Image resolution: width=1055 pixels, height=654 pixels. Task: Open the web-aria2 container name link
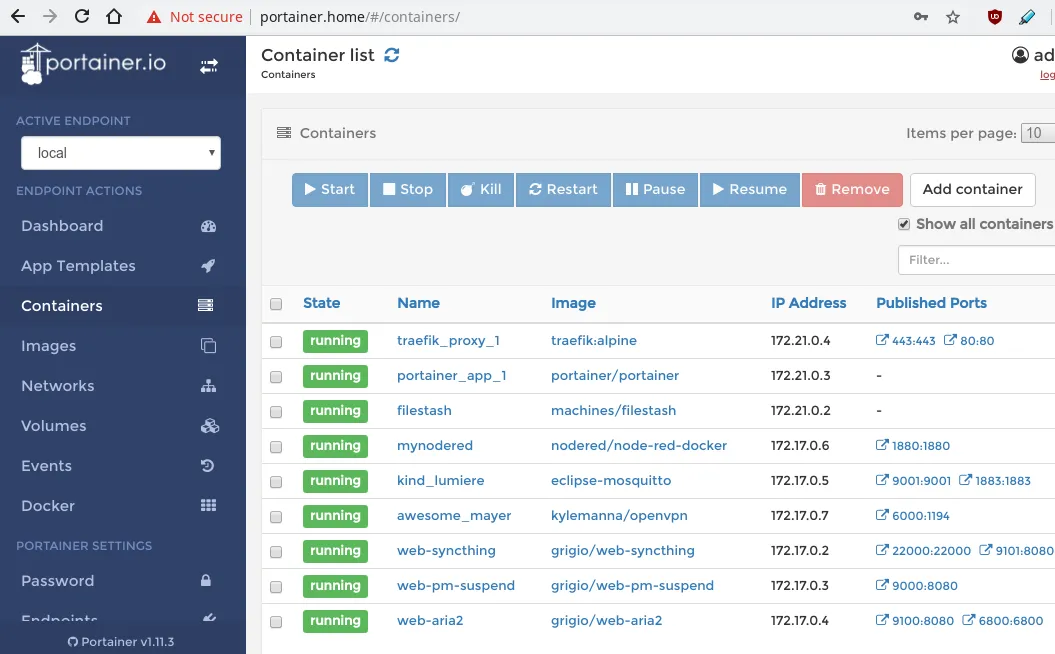(x=430, y=620)
